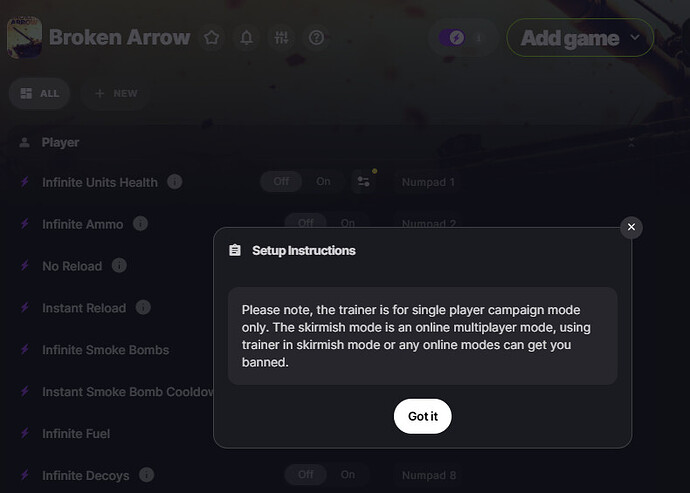The height and width of the screenshot is (493, 690).
Task: Click the Broken Arrow game thumbnail
Action: point(24,38)
